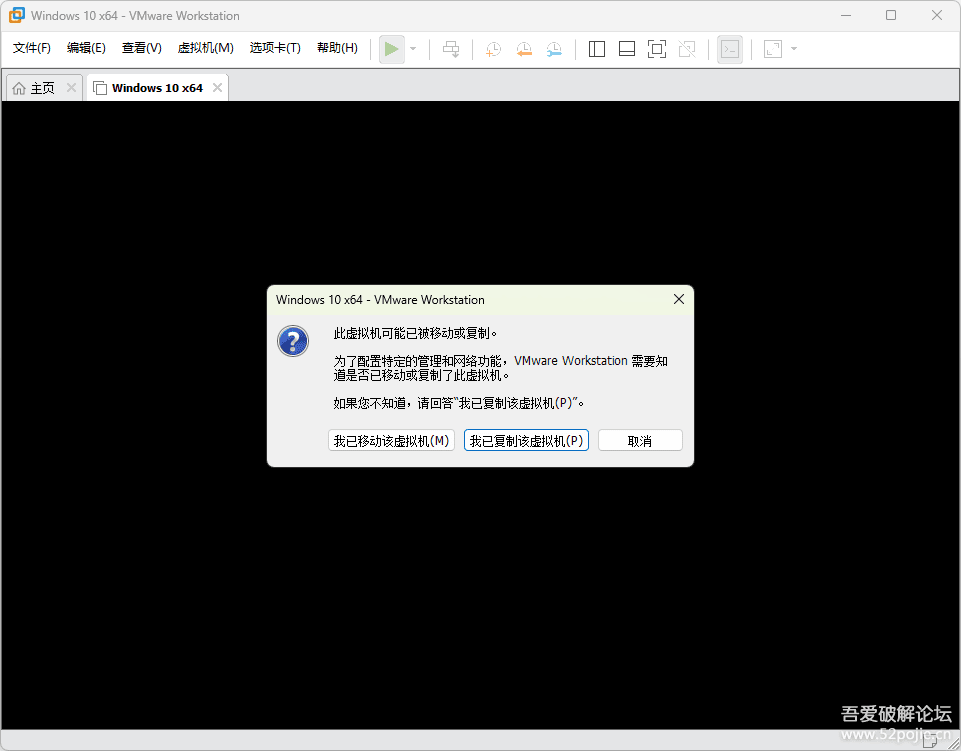Toggle the library sidebar panel
The width and height of the screenshot is (961, 751).
click(x=596, y=48)
